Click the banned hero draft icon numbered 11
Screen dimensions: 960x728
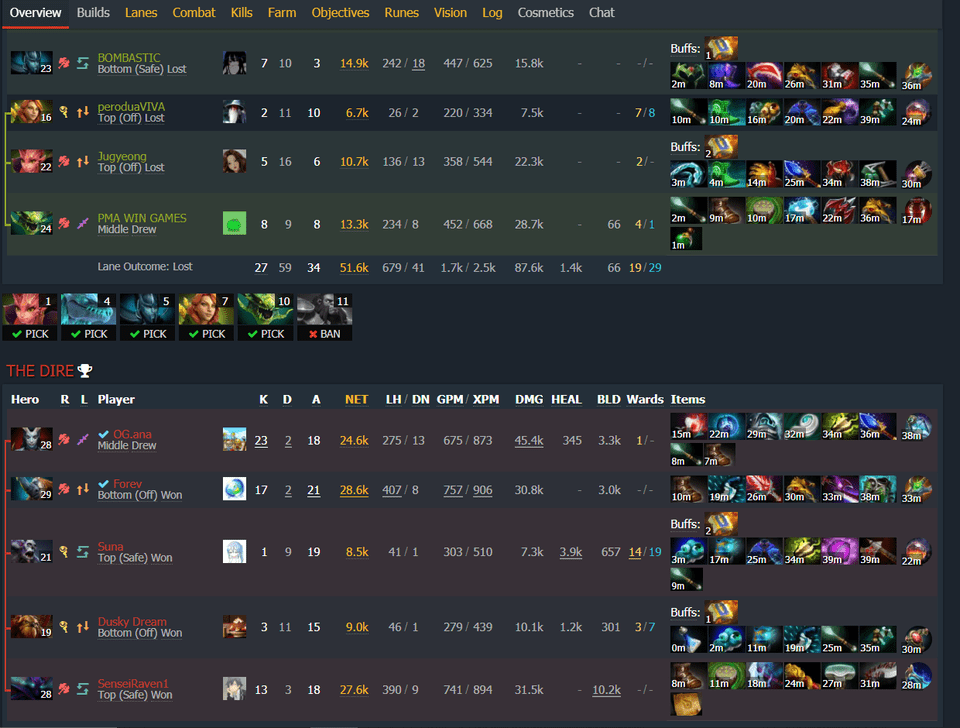point(324,317)
